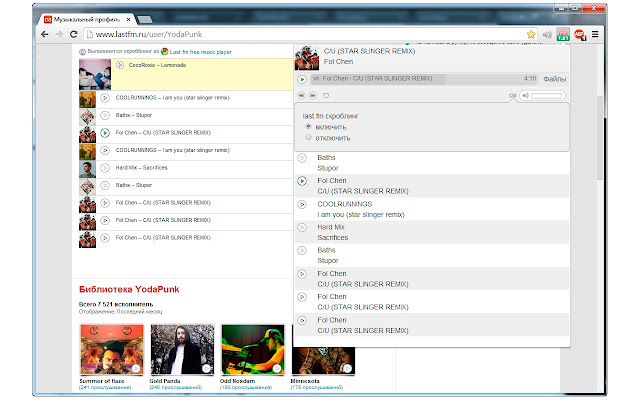Toggle the green Last.fm player extension icon

[x=563, y=35]
